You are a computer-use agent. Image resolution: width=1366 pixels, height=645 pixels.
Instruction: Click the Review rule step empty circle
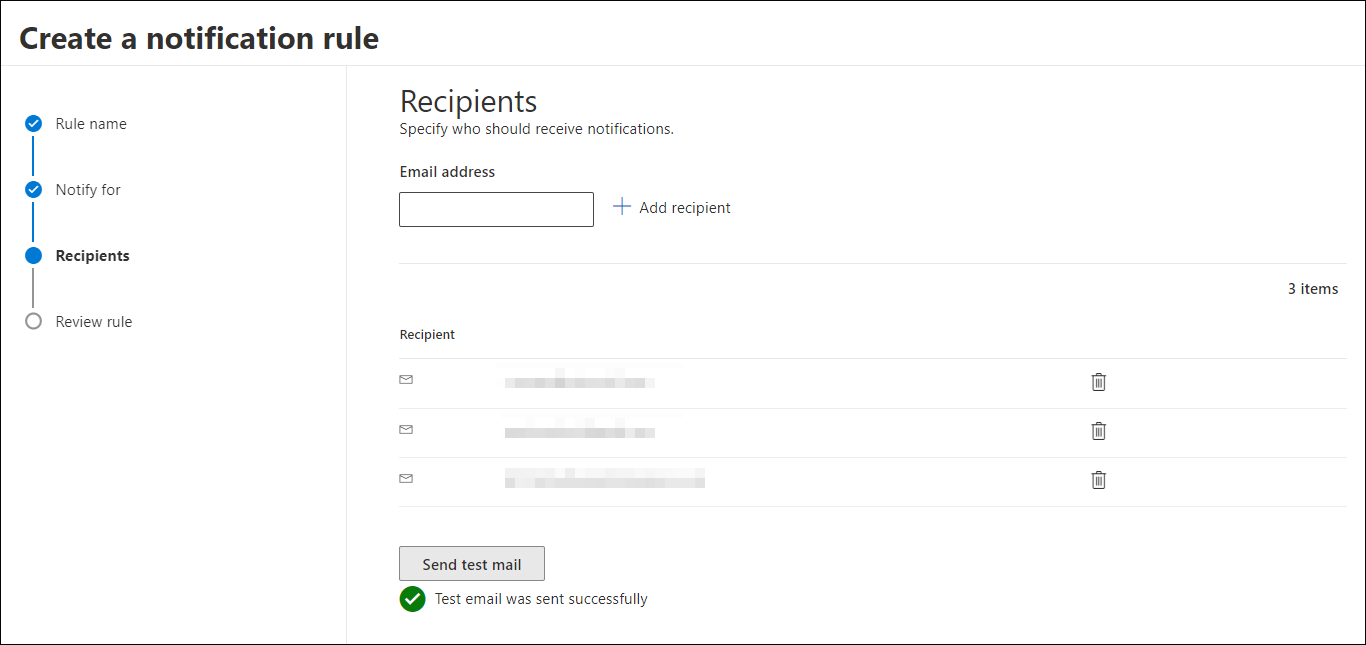click(33, 322)
